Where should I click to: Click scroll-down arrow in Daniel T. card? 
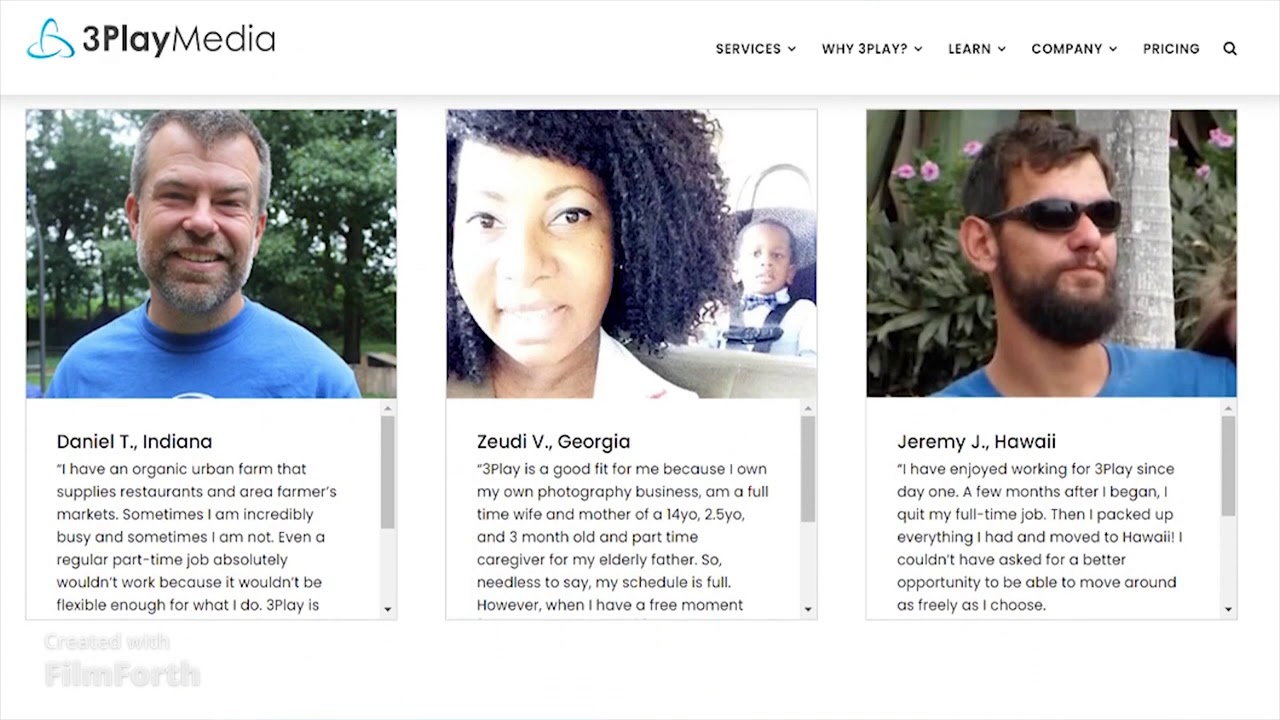tap(388, 609)
